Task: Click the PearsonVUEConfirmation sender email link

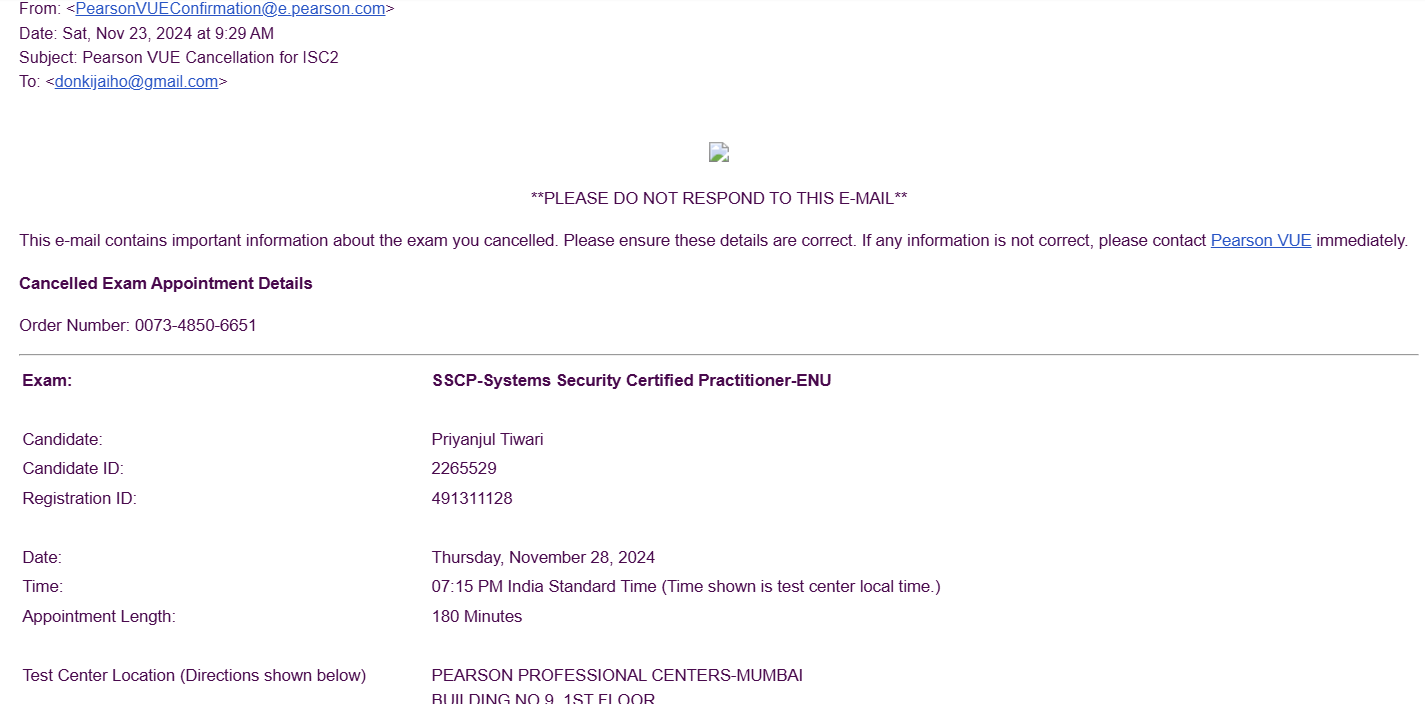Action: [230, 9]
